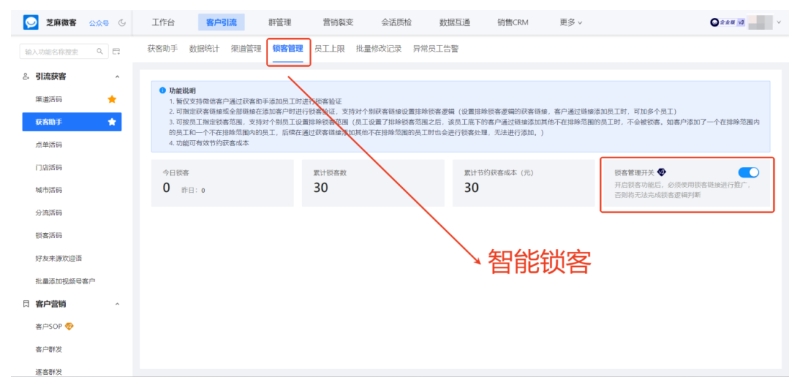The width and height of the screenshot is (801, 387).
Task: Click the 功能说明 info icon
Action: [162, 90]
